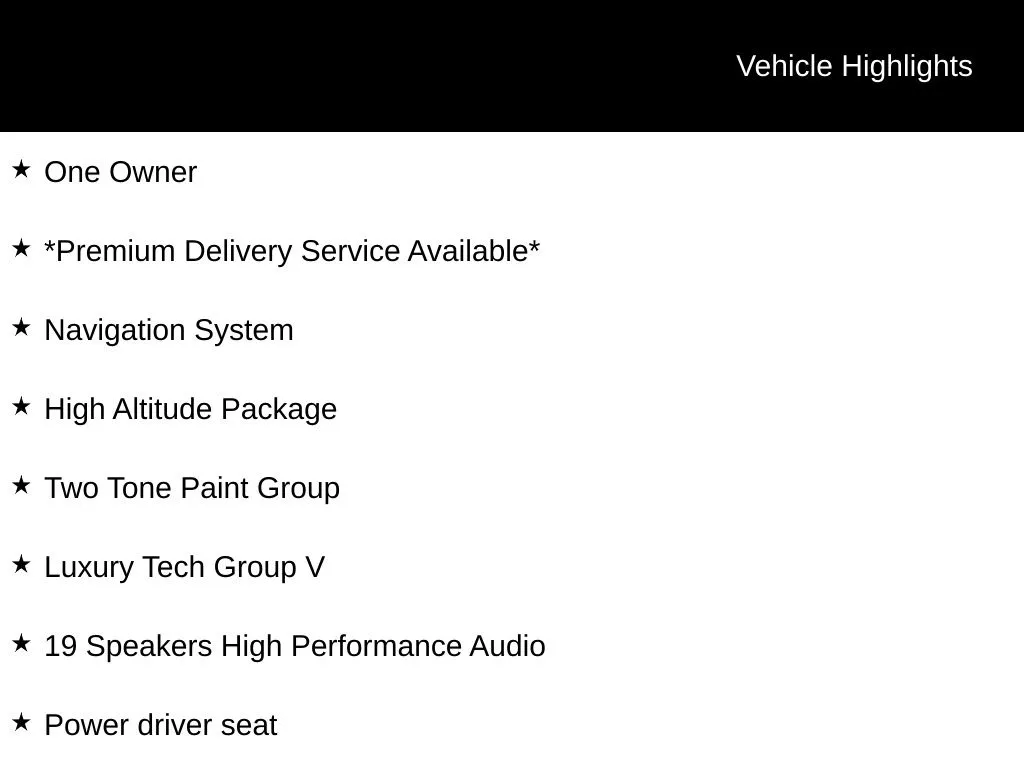This screenshot has width=1024, height=768.
Task: Click the Vehicle Highlights header title
Action: pos(854,67)
